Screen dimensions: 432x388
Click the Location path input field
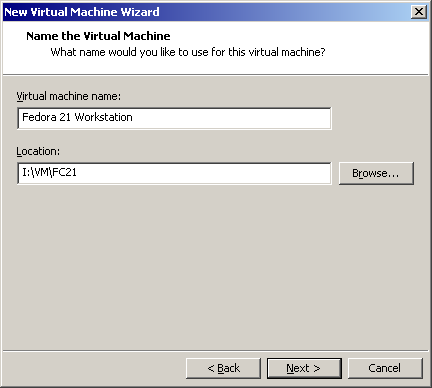click(174, 173)
